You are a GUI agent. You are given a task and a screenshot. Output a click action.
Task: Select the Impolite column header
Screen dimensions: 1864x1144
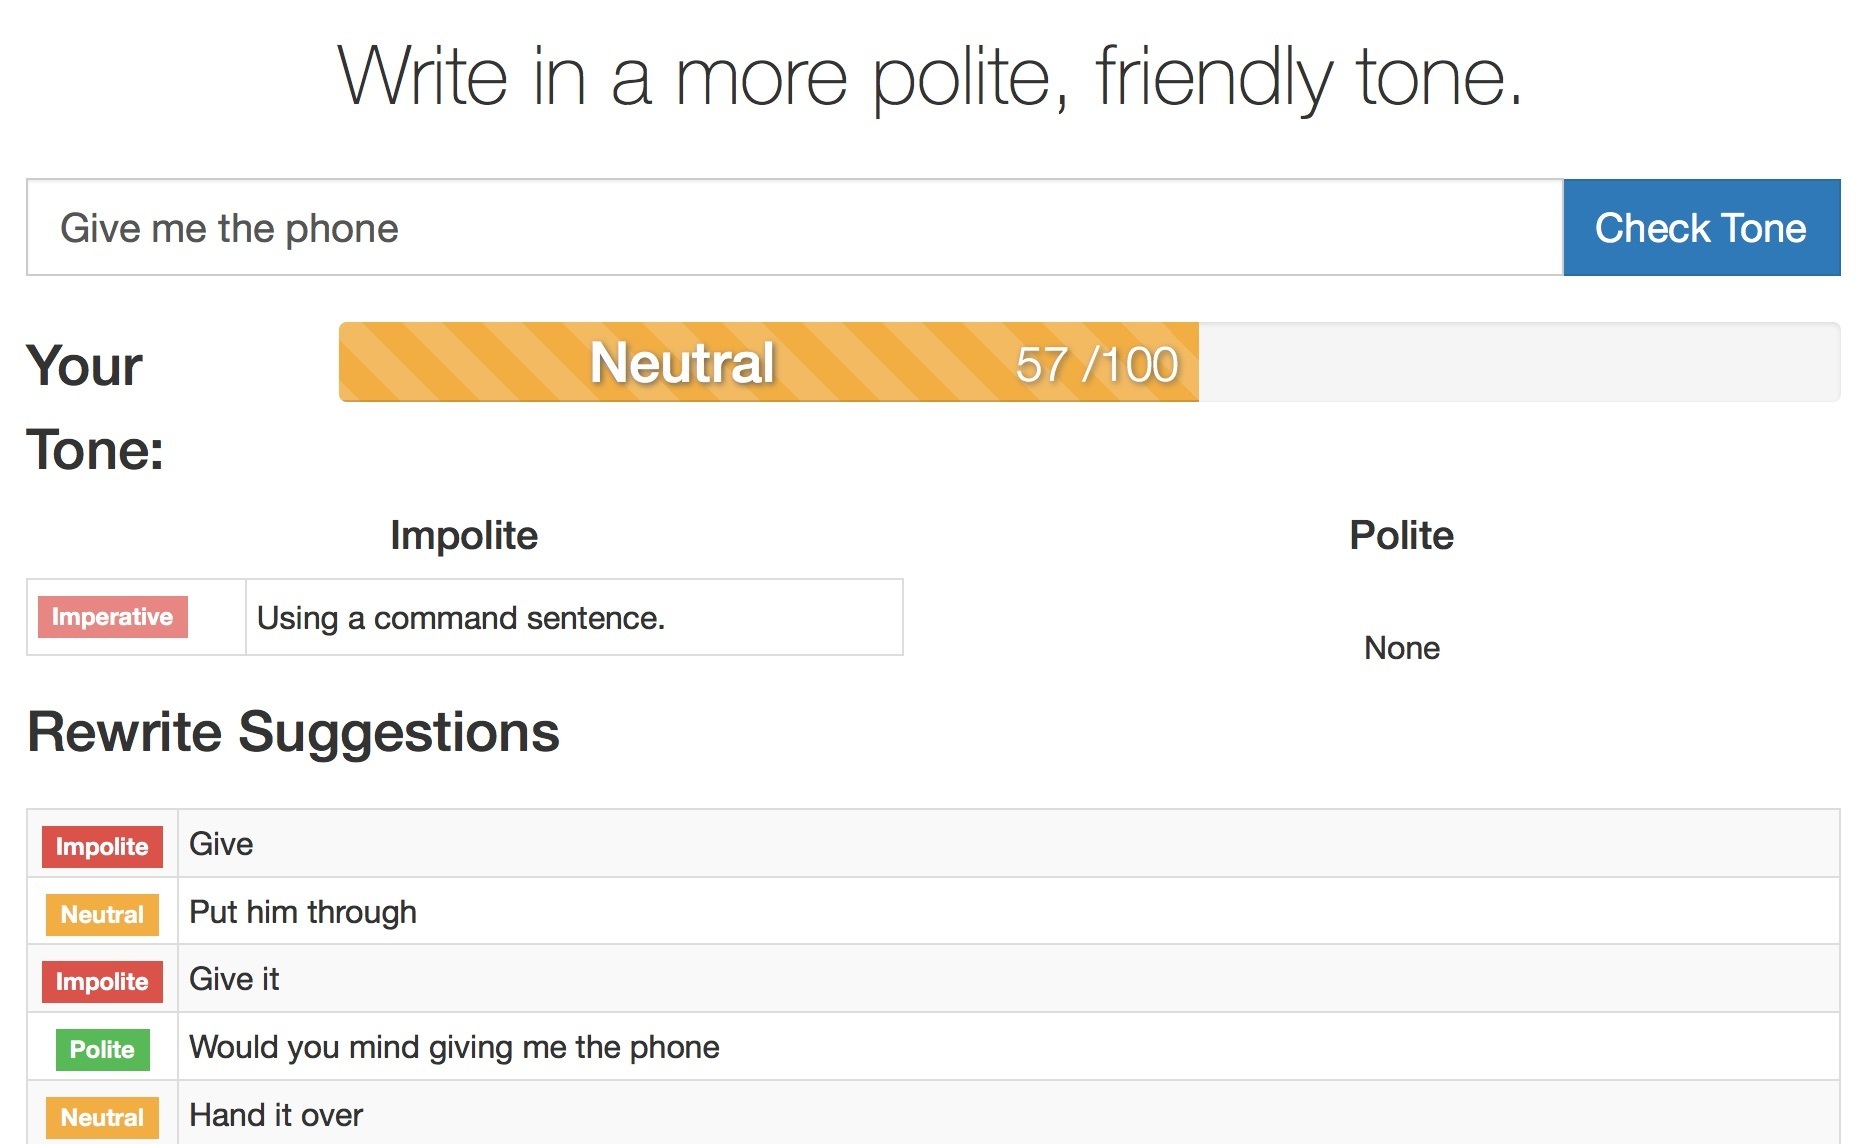(x=464, y=535)
